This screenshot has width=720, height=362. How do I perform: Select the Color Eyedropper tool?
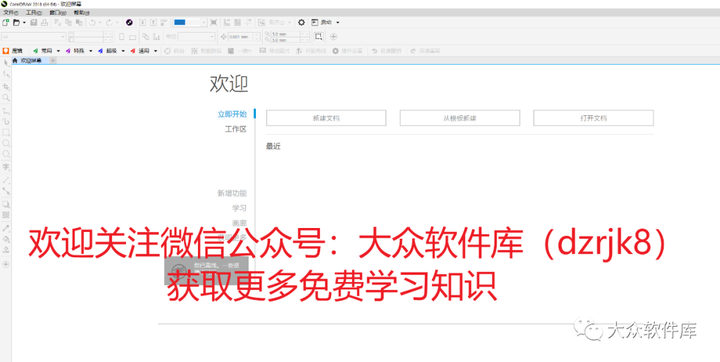click(x=6, y=228)
